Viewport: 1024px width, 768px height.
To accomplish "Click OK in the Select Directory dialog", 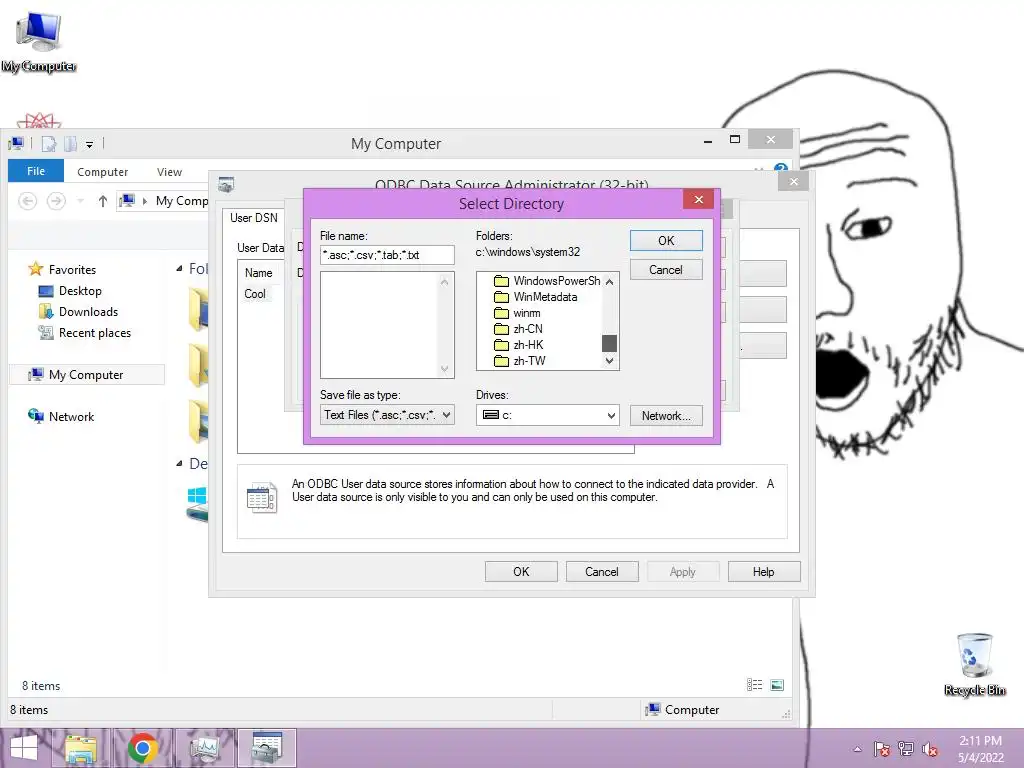I will point(666,240).
